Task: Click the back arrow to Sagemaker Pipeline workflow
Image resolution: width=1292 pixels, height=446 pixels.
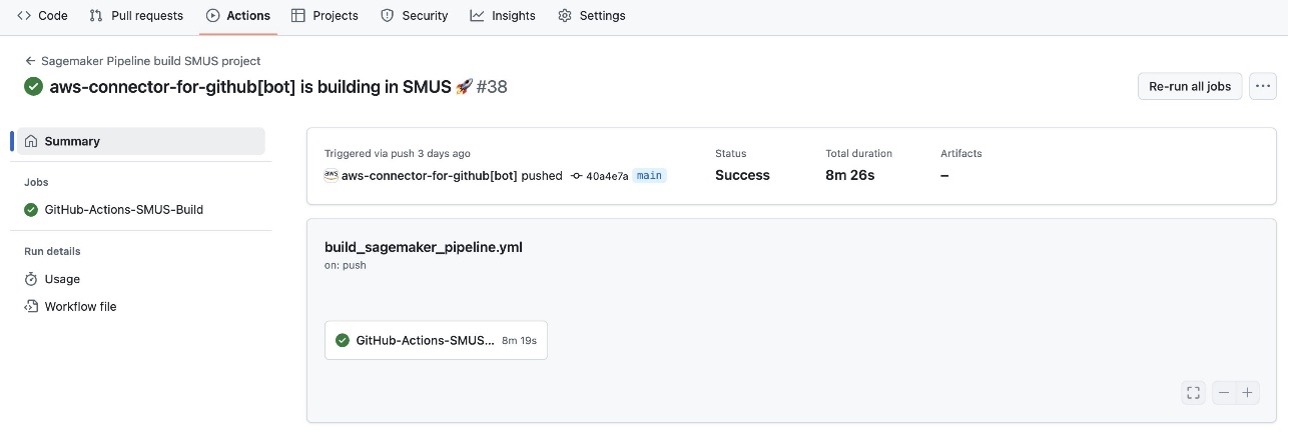Action: tap(31, 61)
